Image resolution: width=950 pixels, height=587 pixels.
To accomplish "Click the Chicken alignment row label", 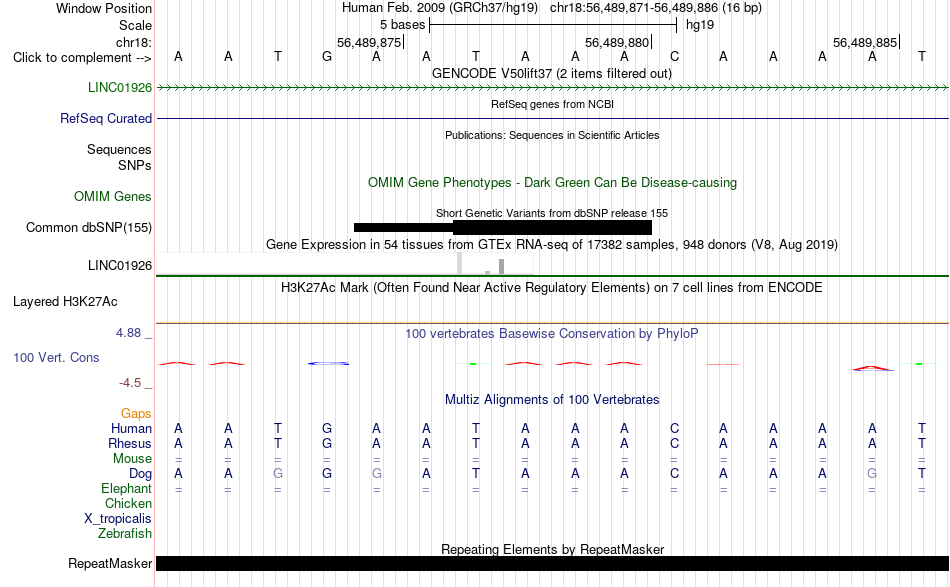I will pos(128,503).
